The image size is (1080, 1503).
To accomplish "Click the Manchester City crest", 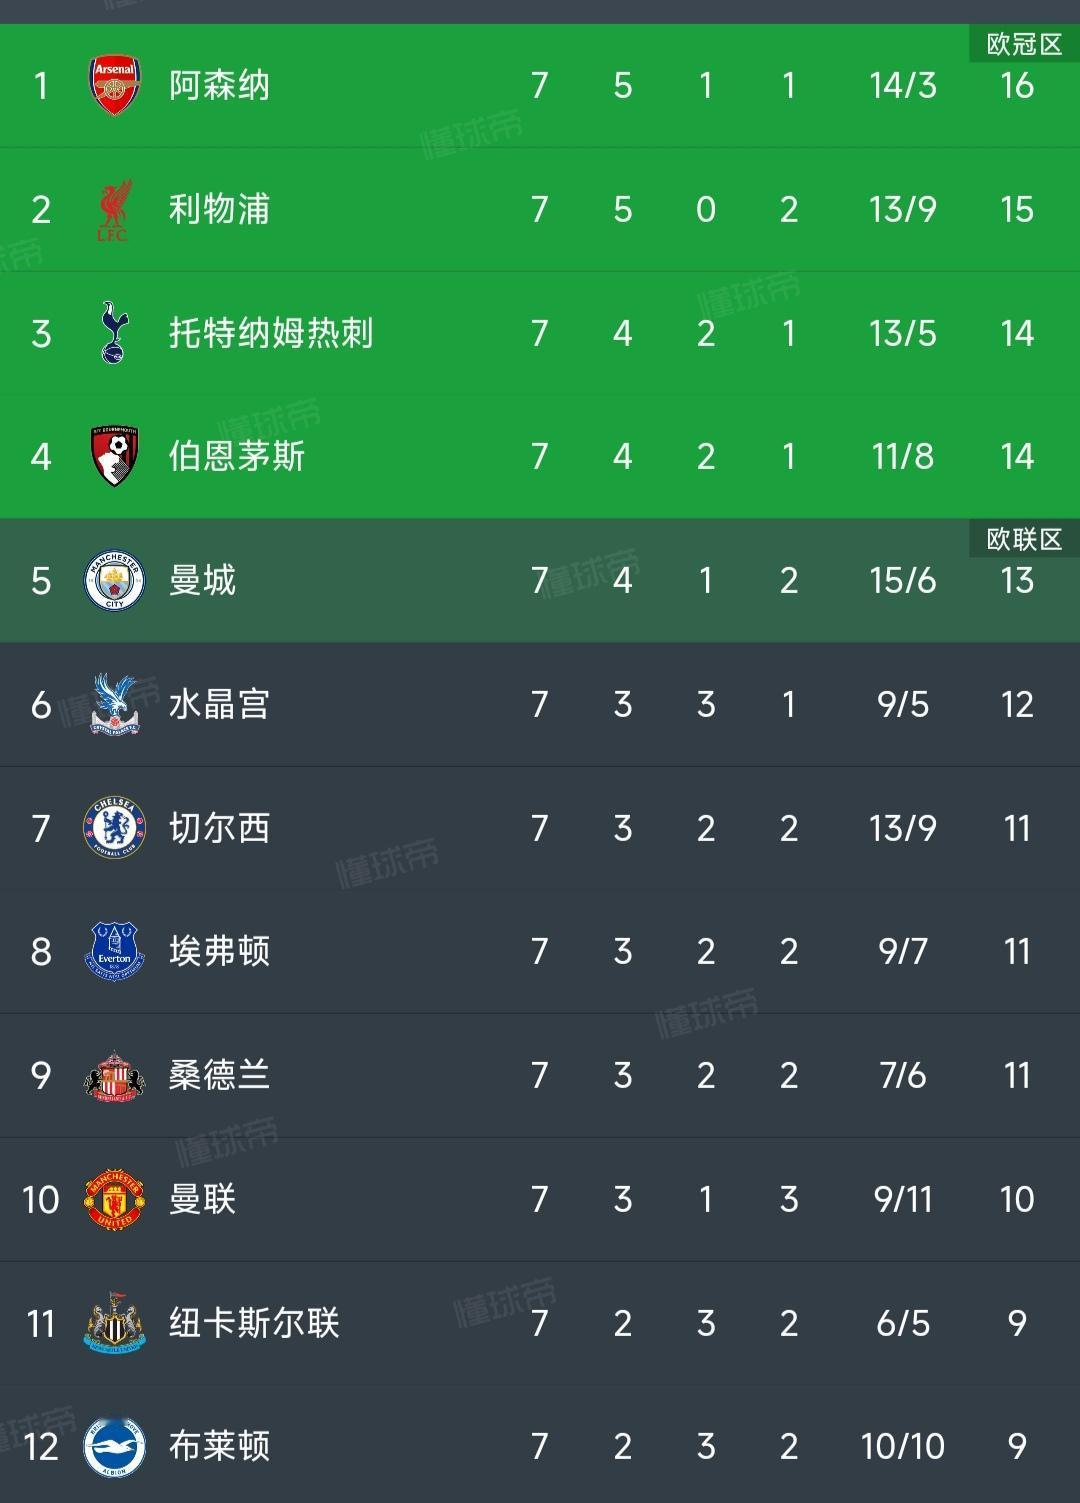I will [114, 581].
